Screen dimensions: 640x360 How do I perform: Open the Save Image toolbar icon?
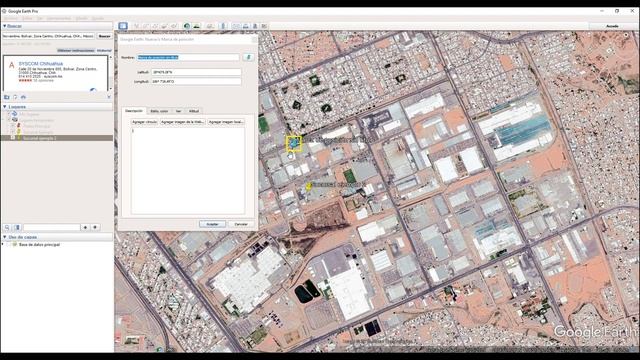255,26
